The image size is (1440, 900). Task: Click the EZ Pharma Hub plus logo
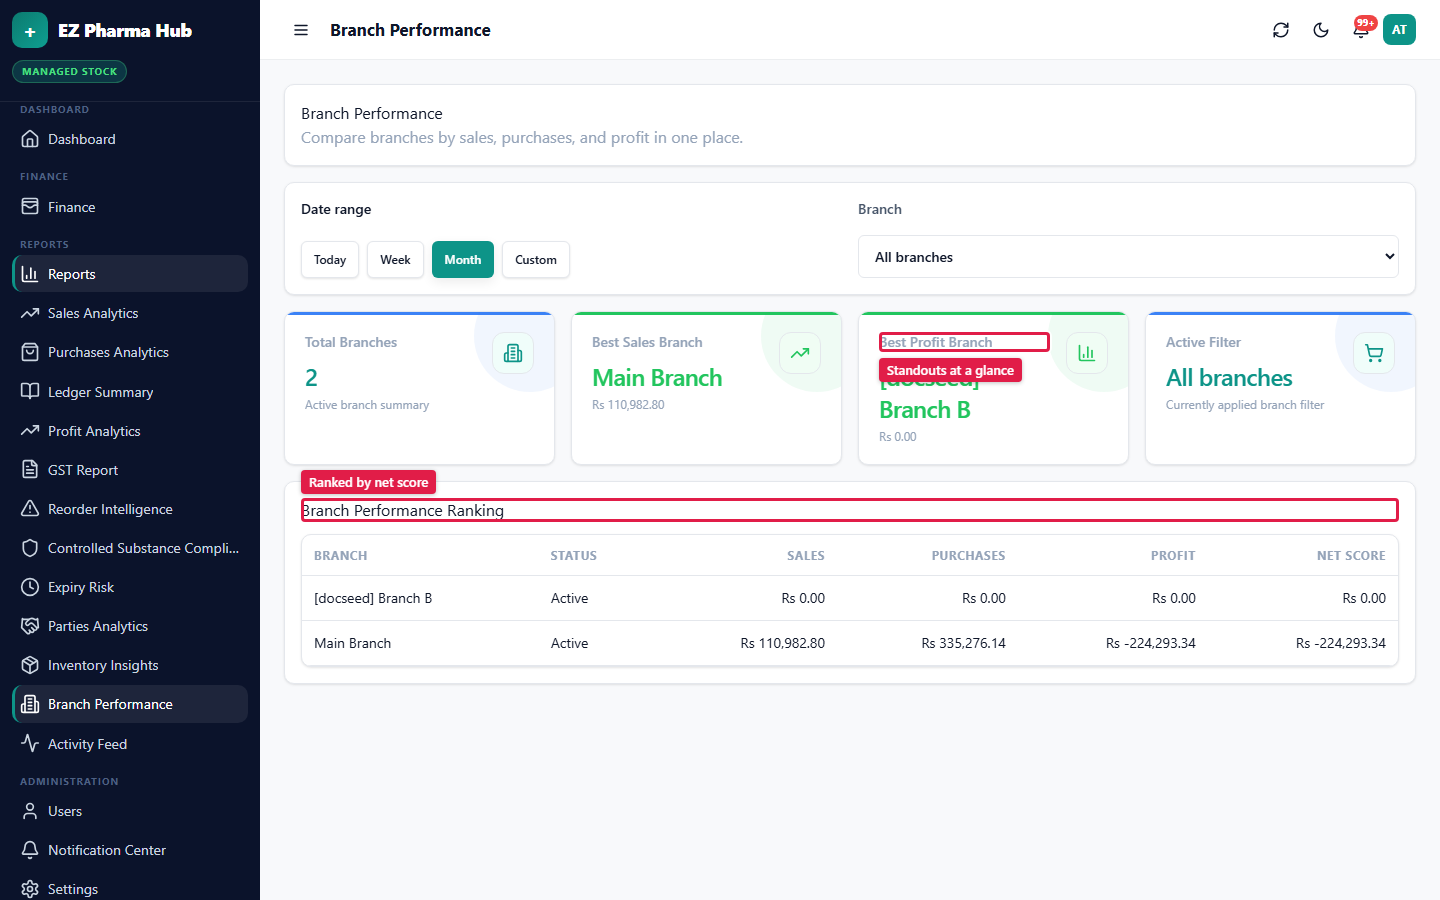(x=30, y=30)
